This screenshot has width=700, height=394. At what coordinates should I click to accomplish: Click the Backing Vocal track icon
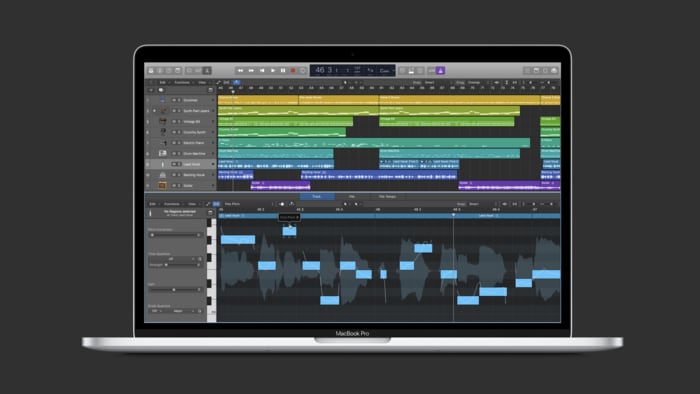(163, 175)
